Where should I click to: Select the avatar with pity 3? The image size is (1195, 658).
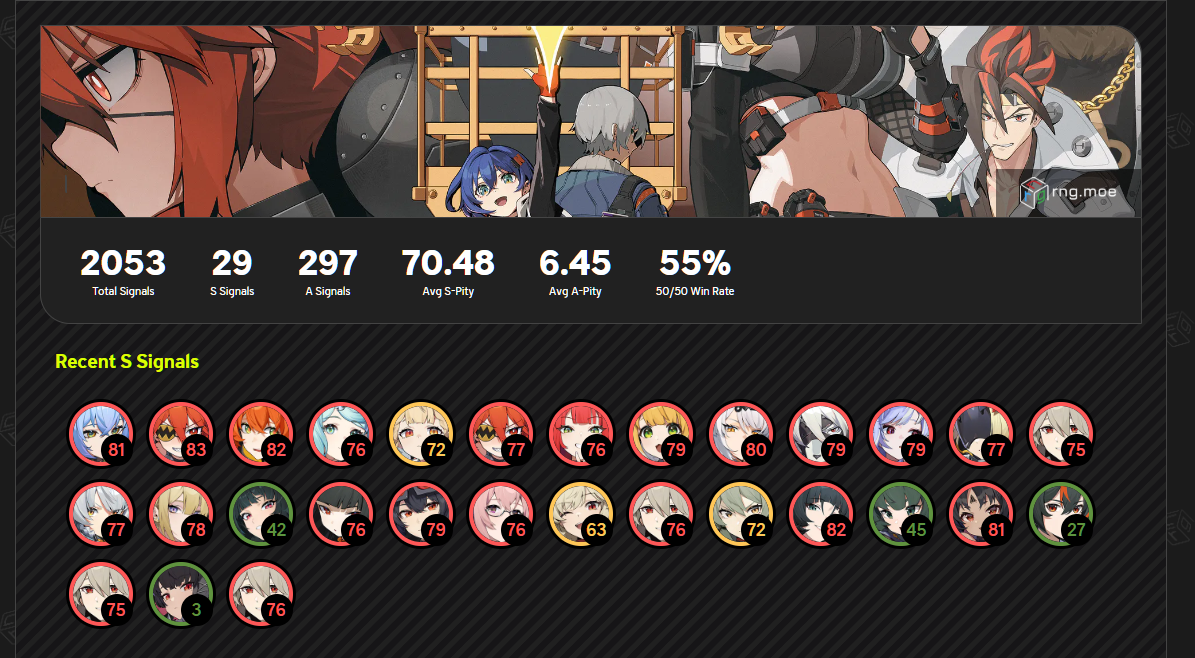[181, 595]
